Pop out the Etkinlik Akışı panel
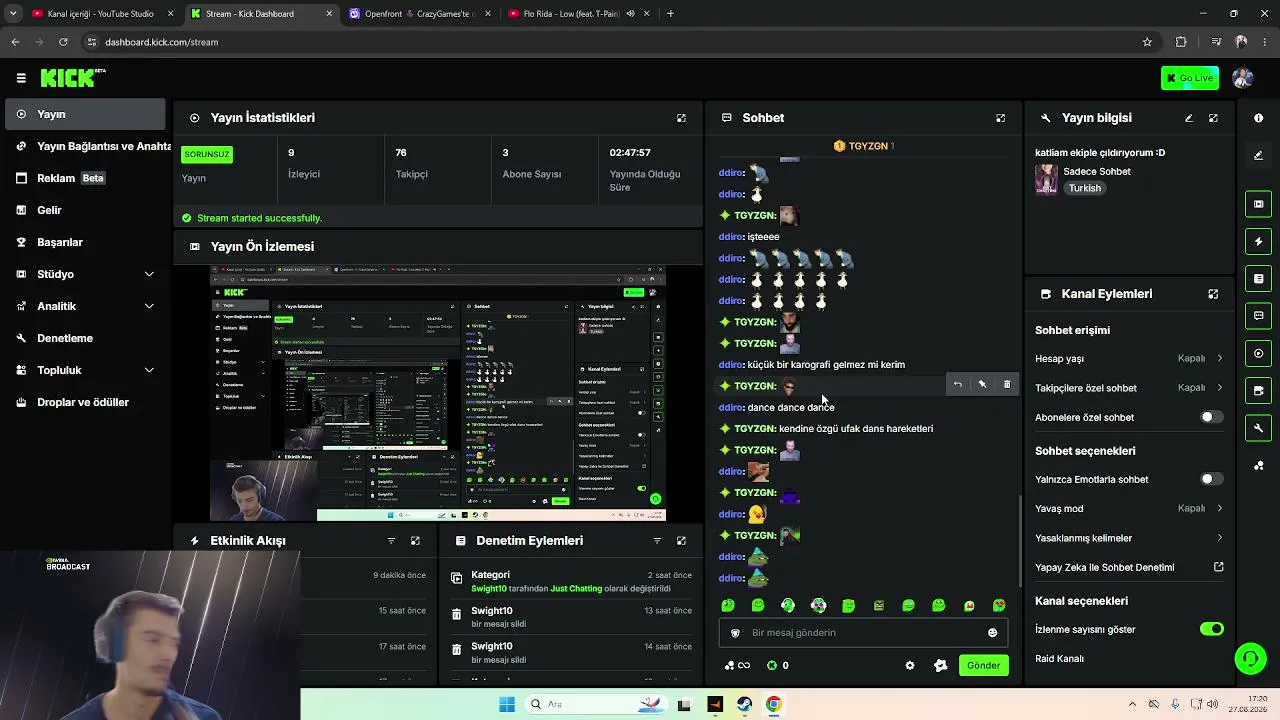 coord(415,541)
